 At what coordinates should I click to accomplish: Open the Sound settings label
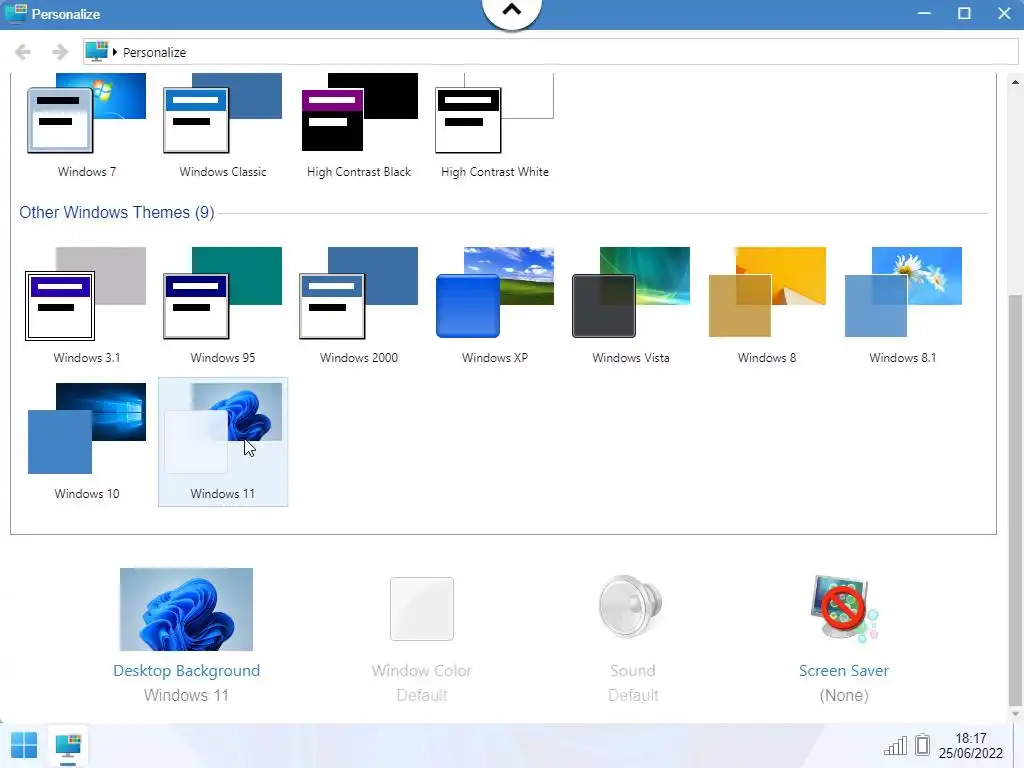[x=633, y=671]
